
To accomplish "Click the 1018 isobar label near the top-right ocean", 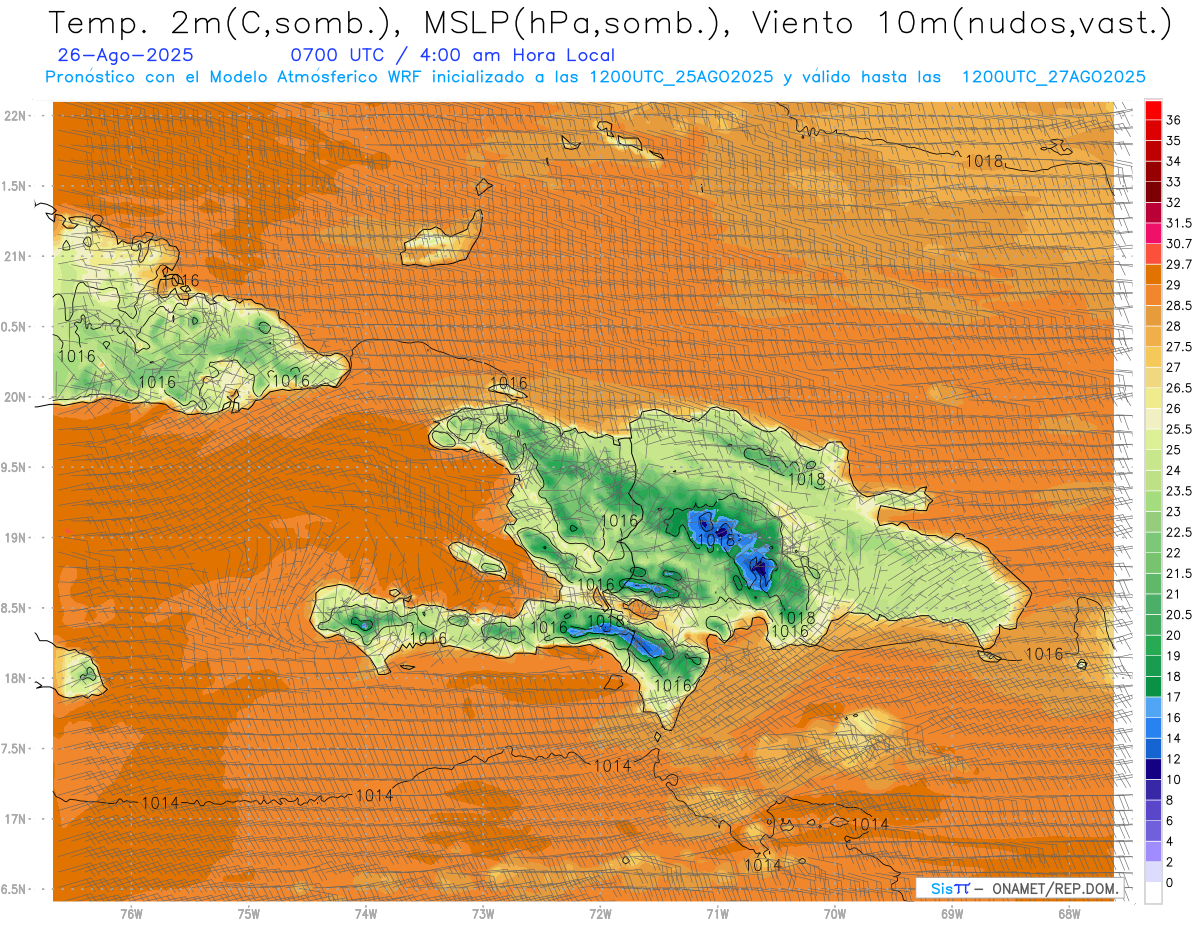I will click(x=984, y=160).
